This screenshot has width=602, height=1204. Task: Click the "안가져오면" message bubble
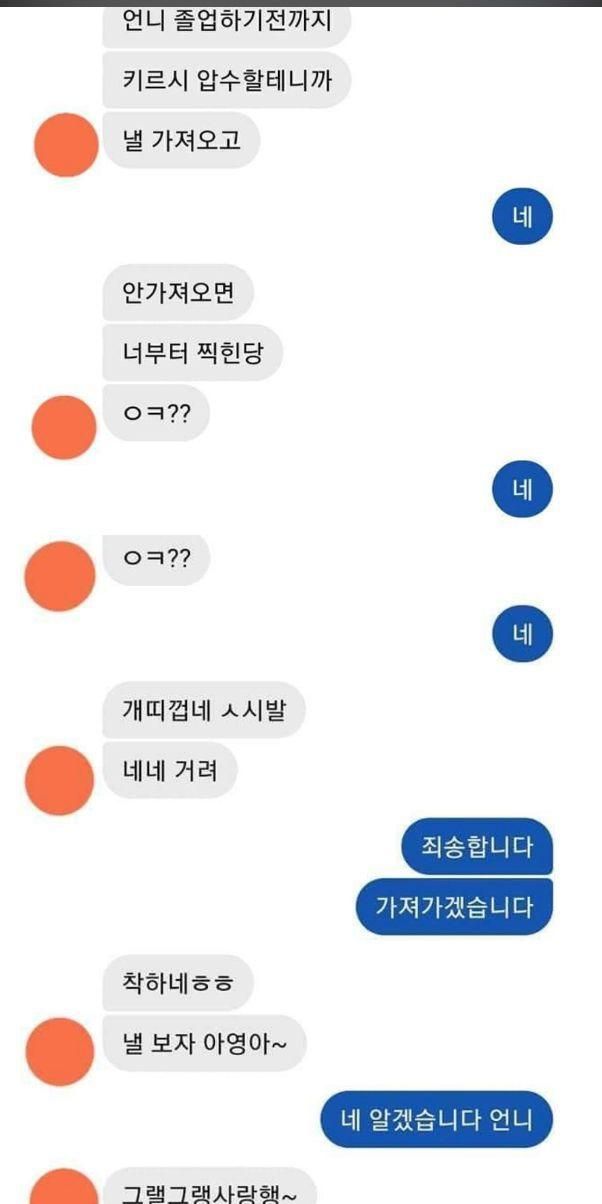pos(178,294)
